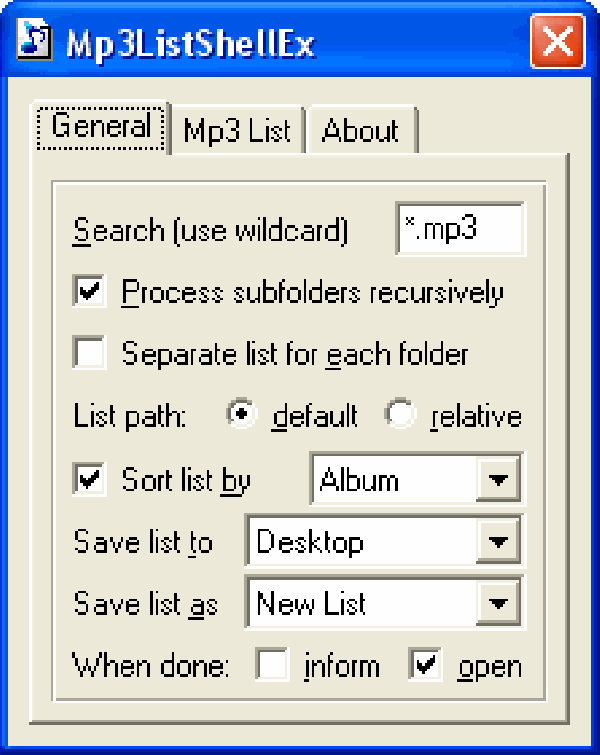
Task: Open the About tab
Action: (x=360, y=131)
